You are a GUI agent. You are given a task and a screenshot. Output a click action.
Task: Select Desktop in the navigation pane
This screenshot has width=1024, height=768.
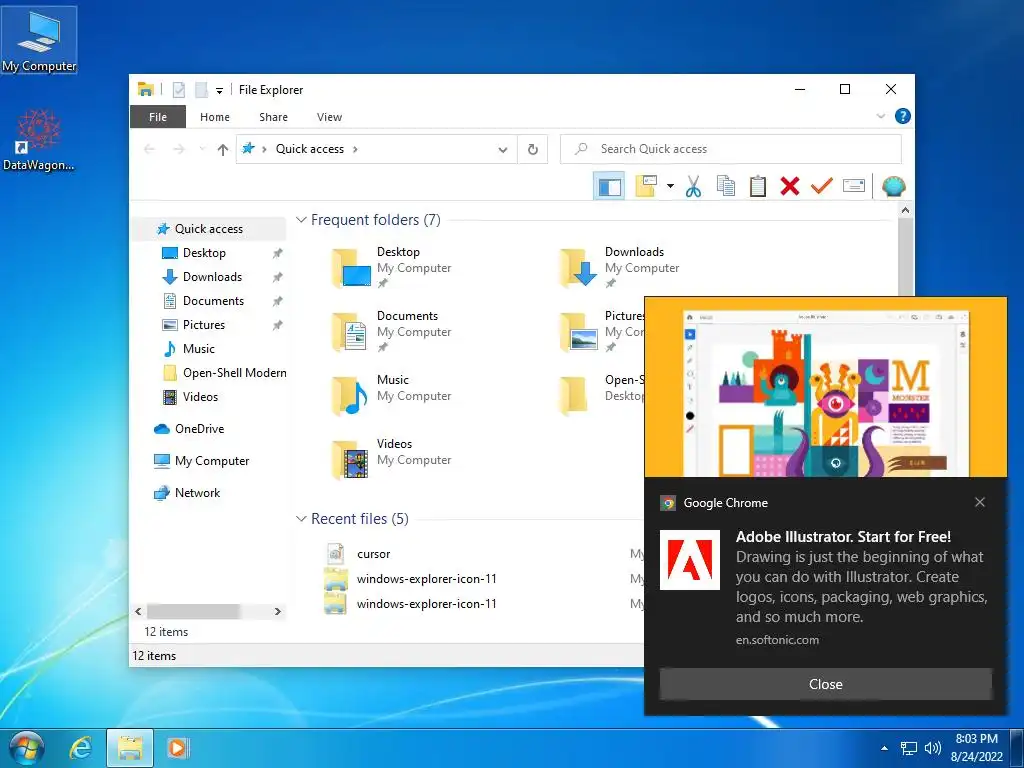(x=204, y=253)
